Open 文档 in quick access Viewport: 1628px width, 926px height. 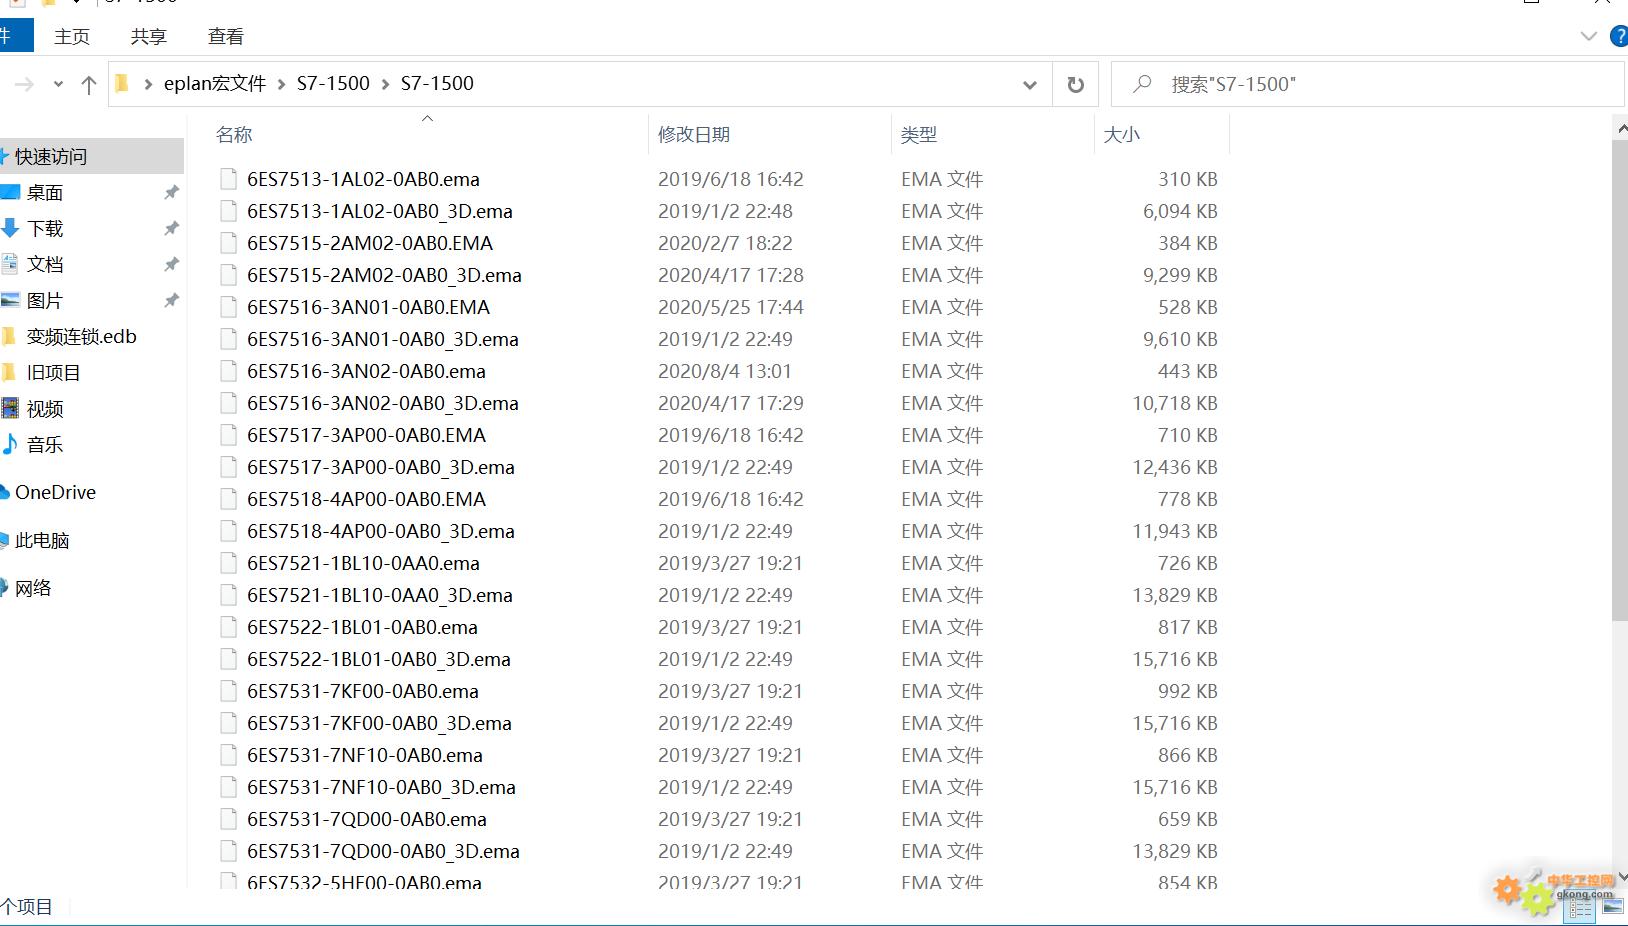(45, 264)
